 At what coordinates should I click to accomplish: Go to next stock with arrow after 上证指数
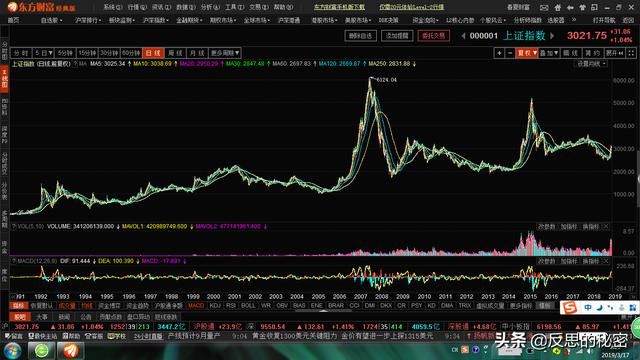pyautogui.click(x=552, y=36)
